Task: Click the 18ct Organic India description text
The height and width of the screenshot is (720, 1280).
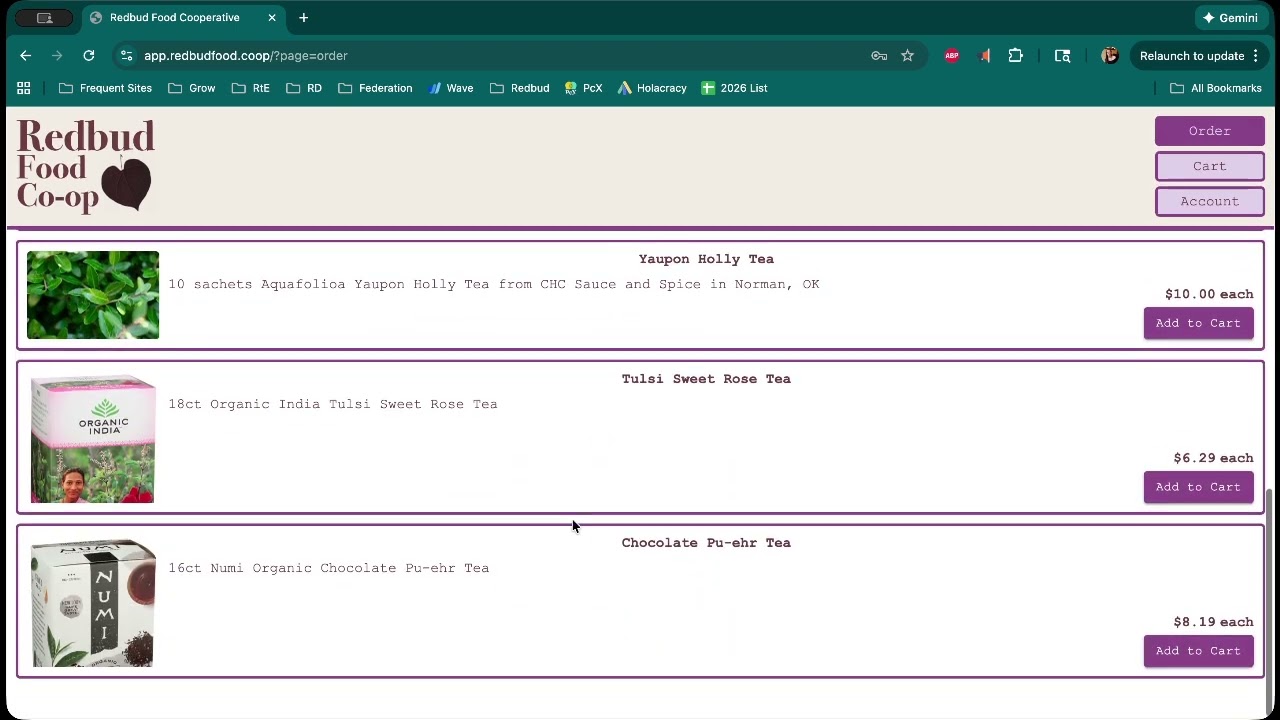Action: pos(333,404)
